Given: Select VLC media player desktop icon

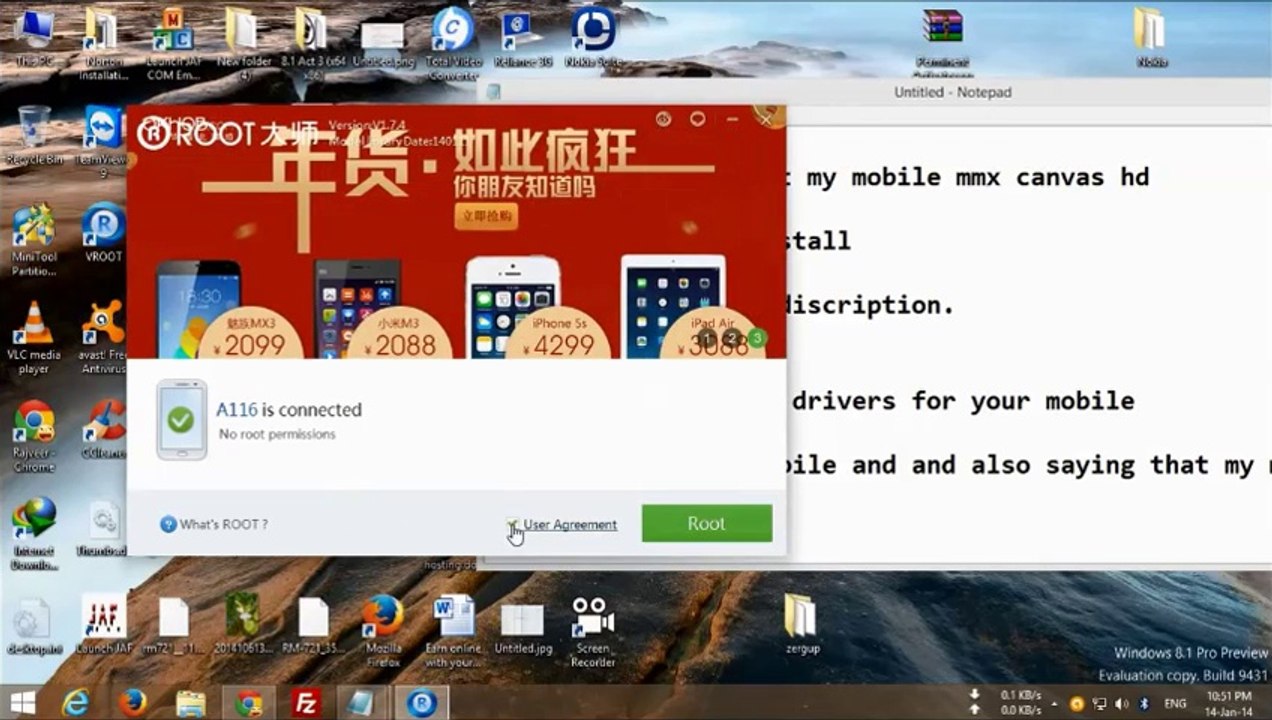Looking at the screenshot, I should (x=34, y=338).
